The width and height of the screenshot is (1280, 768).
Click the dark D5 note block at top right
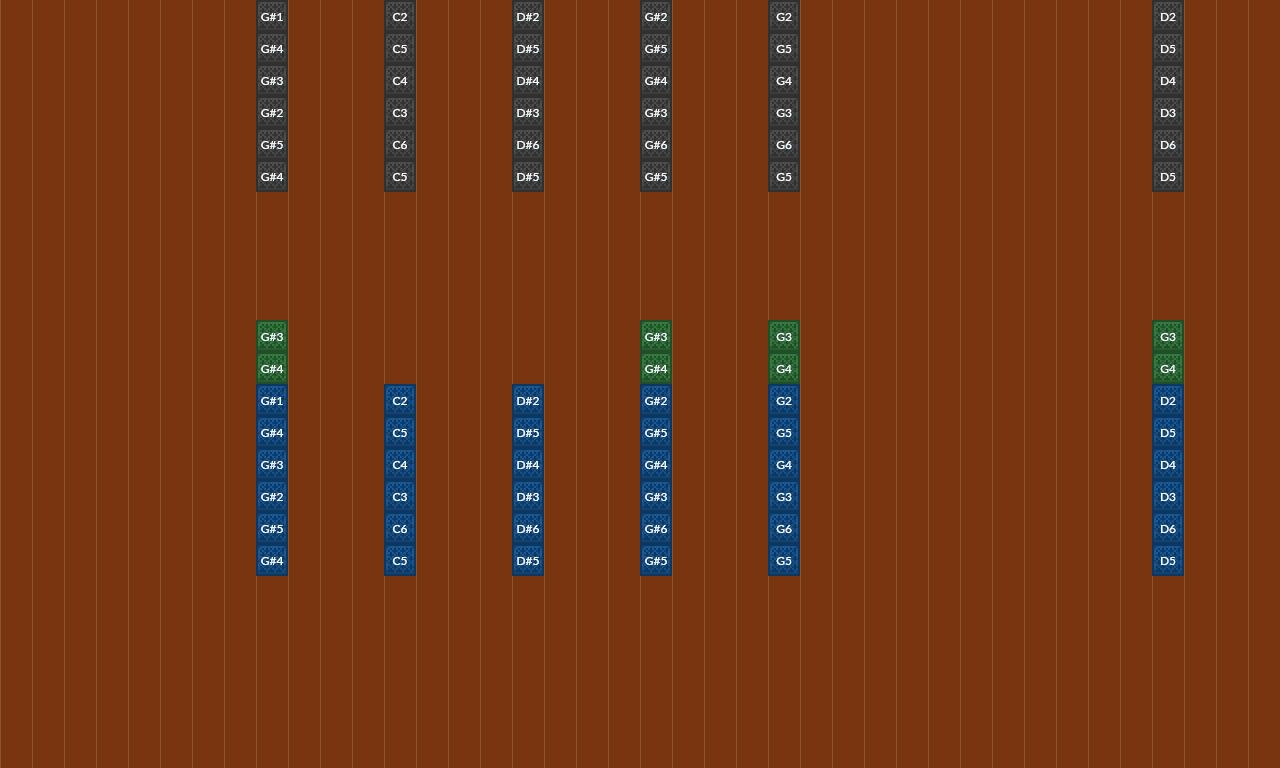coord(1167,49)
